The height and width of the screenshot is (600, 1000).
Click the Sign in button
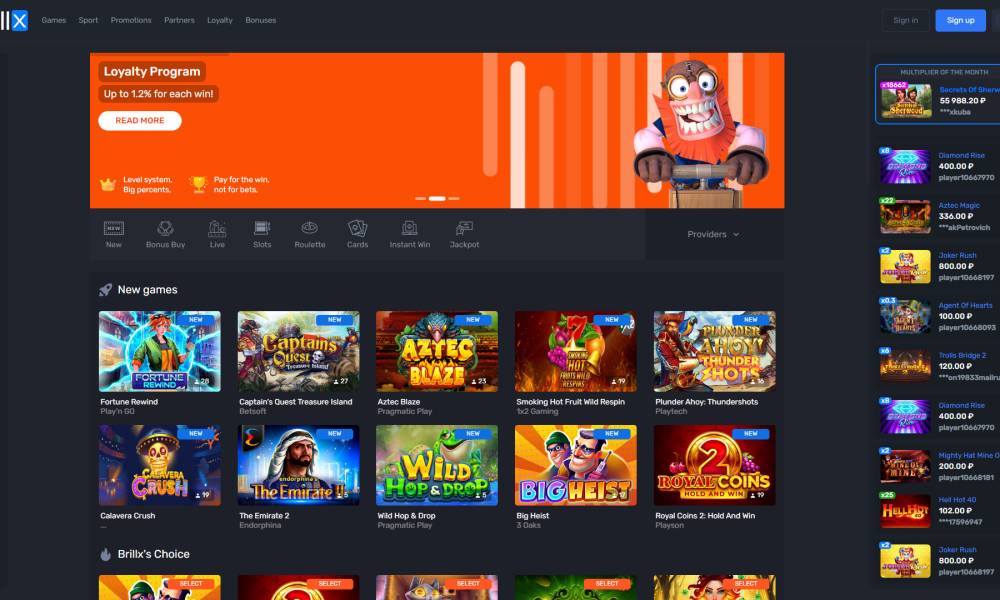point(905,20)
